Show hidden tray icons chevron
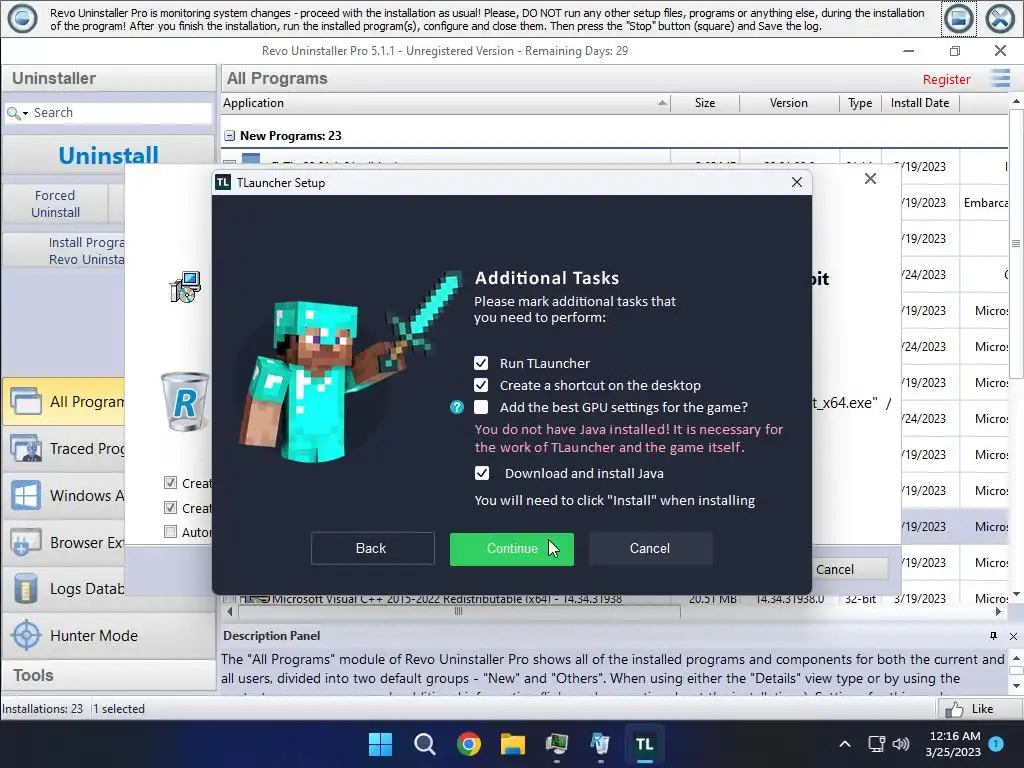This screenshot has height=768, width=1024. pos(844,744)
